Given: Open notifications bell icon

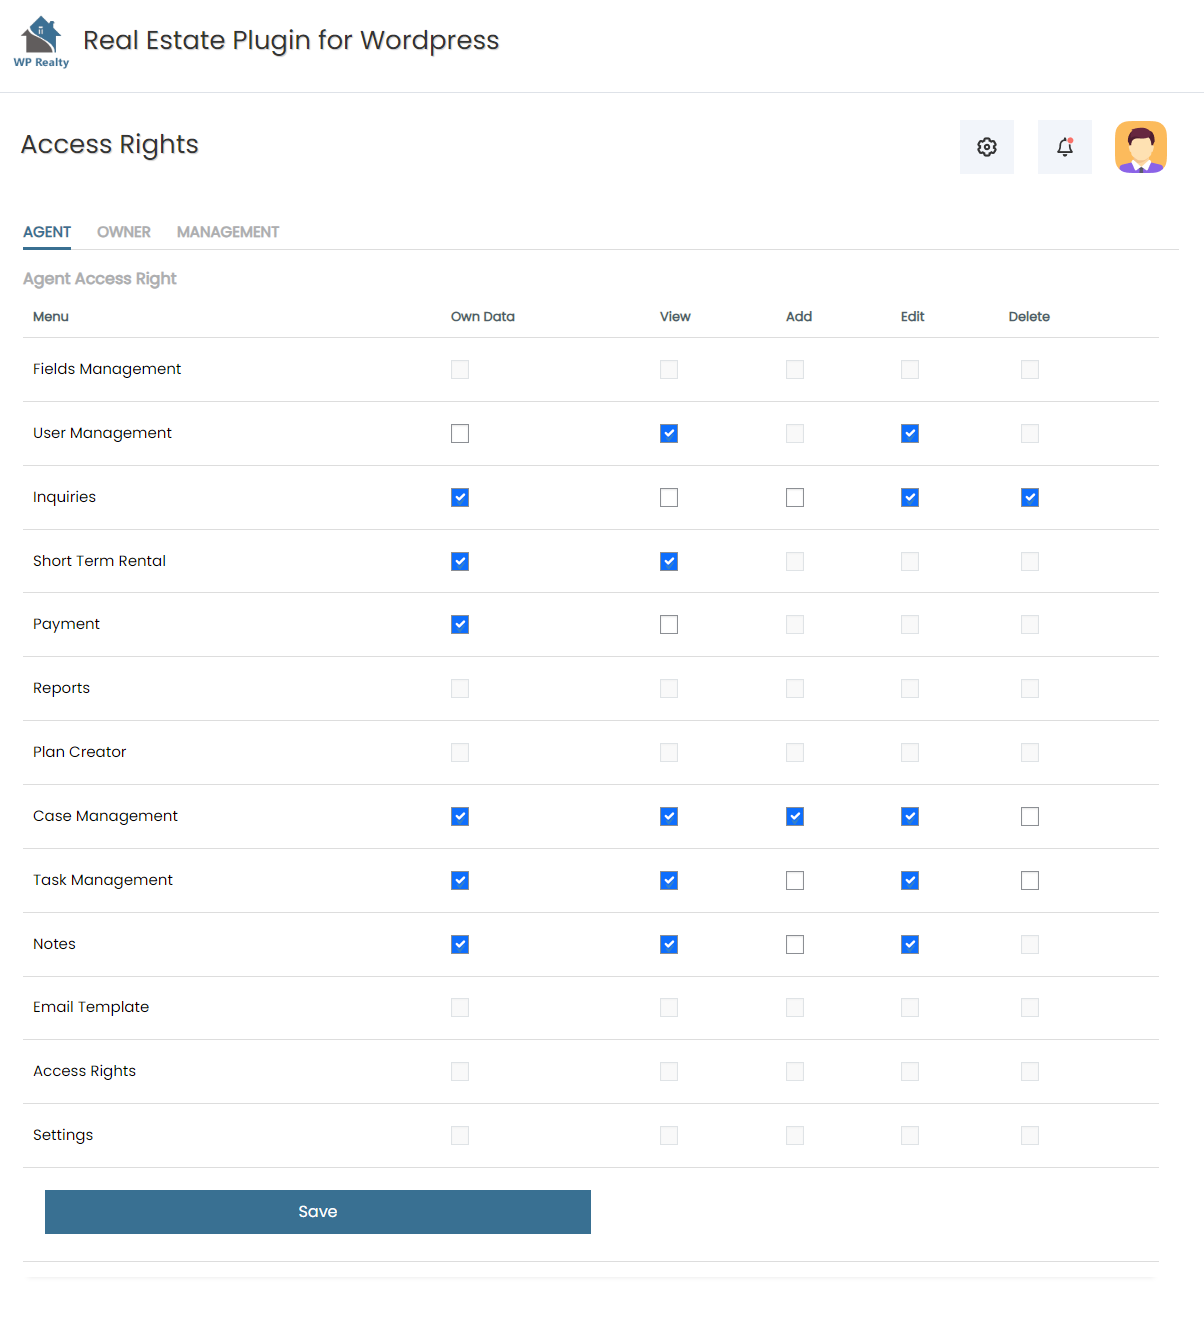Looking at the screenshot, I should [1065, 147].
